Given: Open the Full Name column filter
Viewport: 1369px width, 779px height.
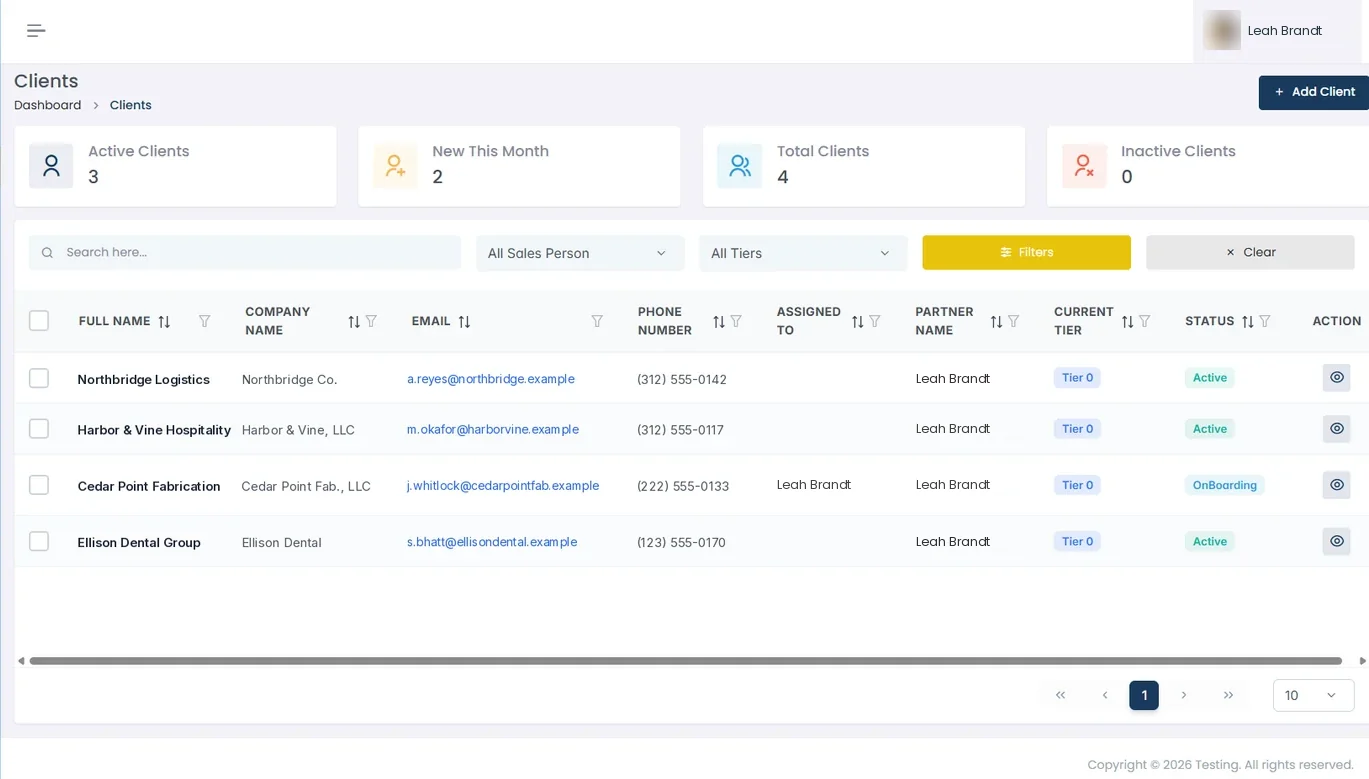Looking at the screenshot, I should (x=205, y=321).
